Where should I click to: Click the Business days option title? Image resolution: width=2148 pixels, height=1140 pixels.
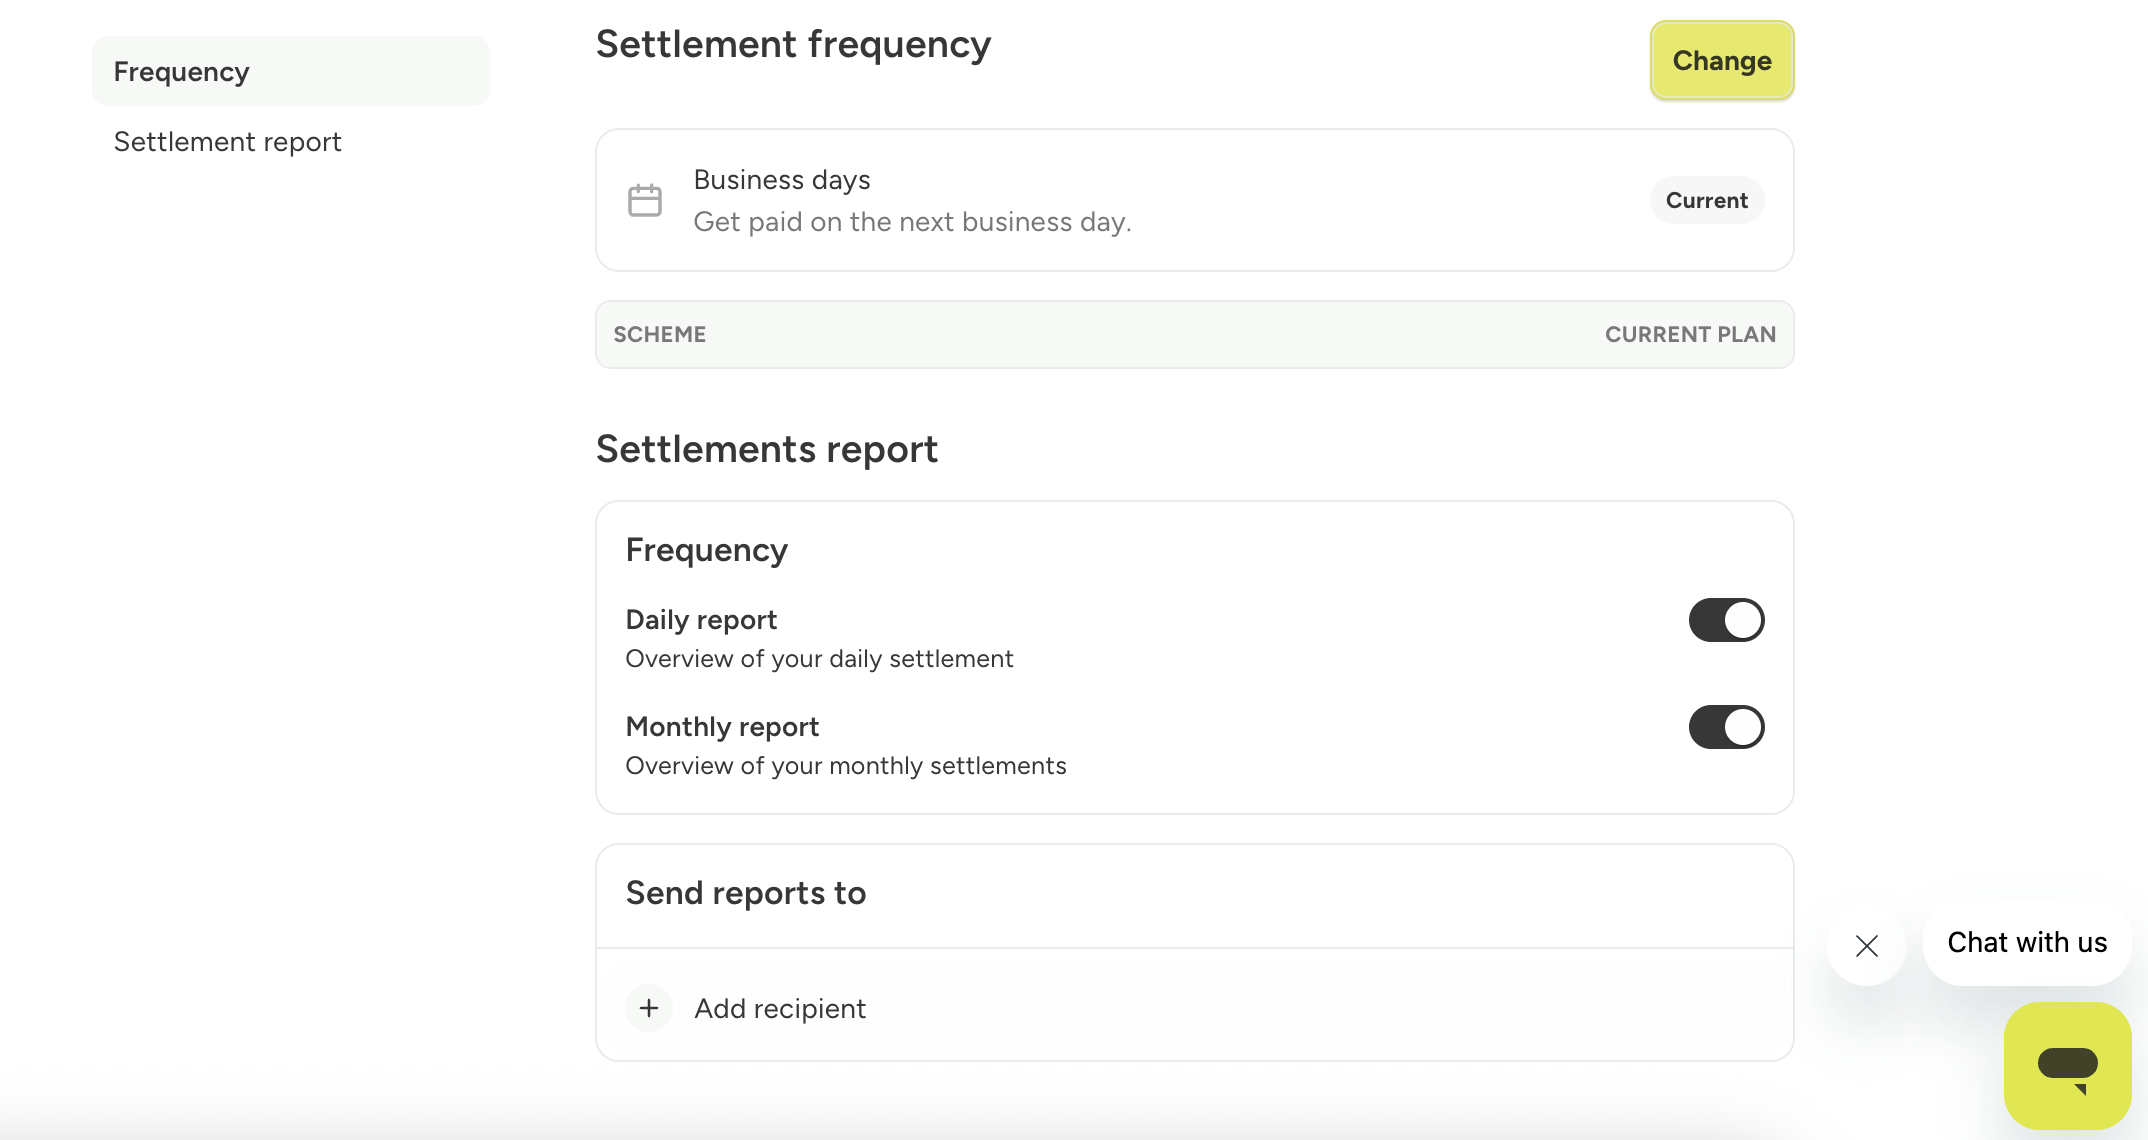coord(782,180)
